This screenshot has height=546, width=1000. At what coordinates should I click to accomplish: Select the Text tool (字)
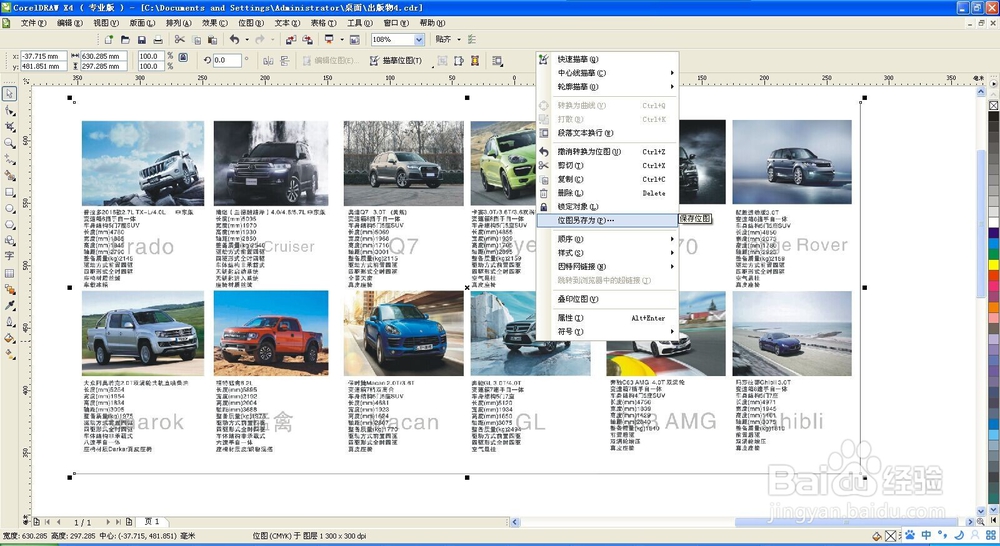(x=10, y=256)
